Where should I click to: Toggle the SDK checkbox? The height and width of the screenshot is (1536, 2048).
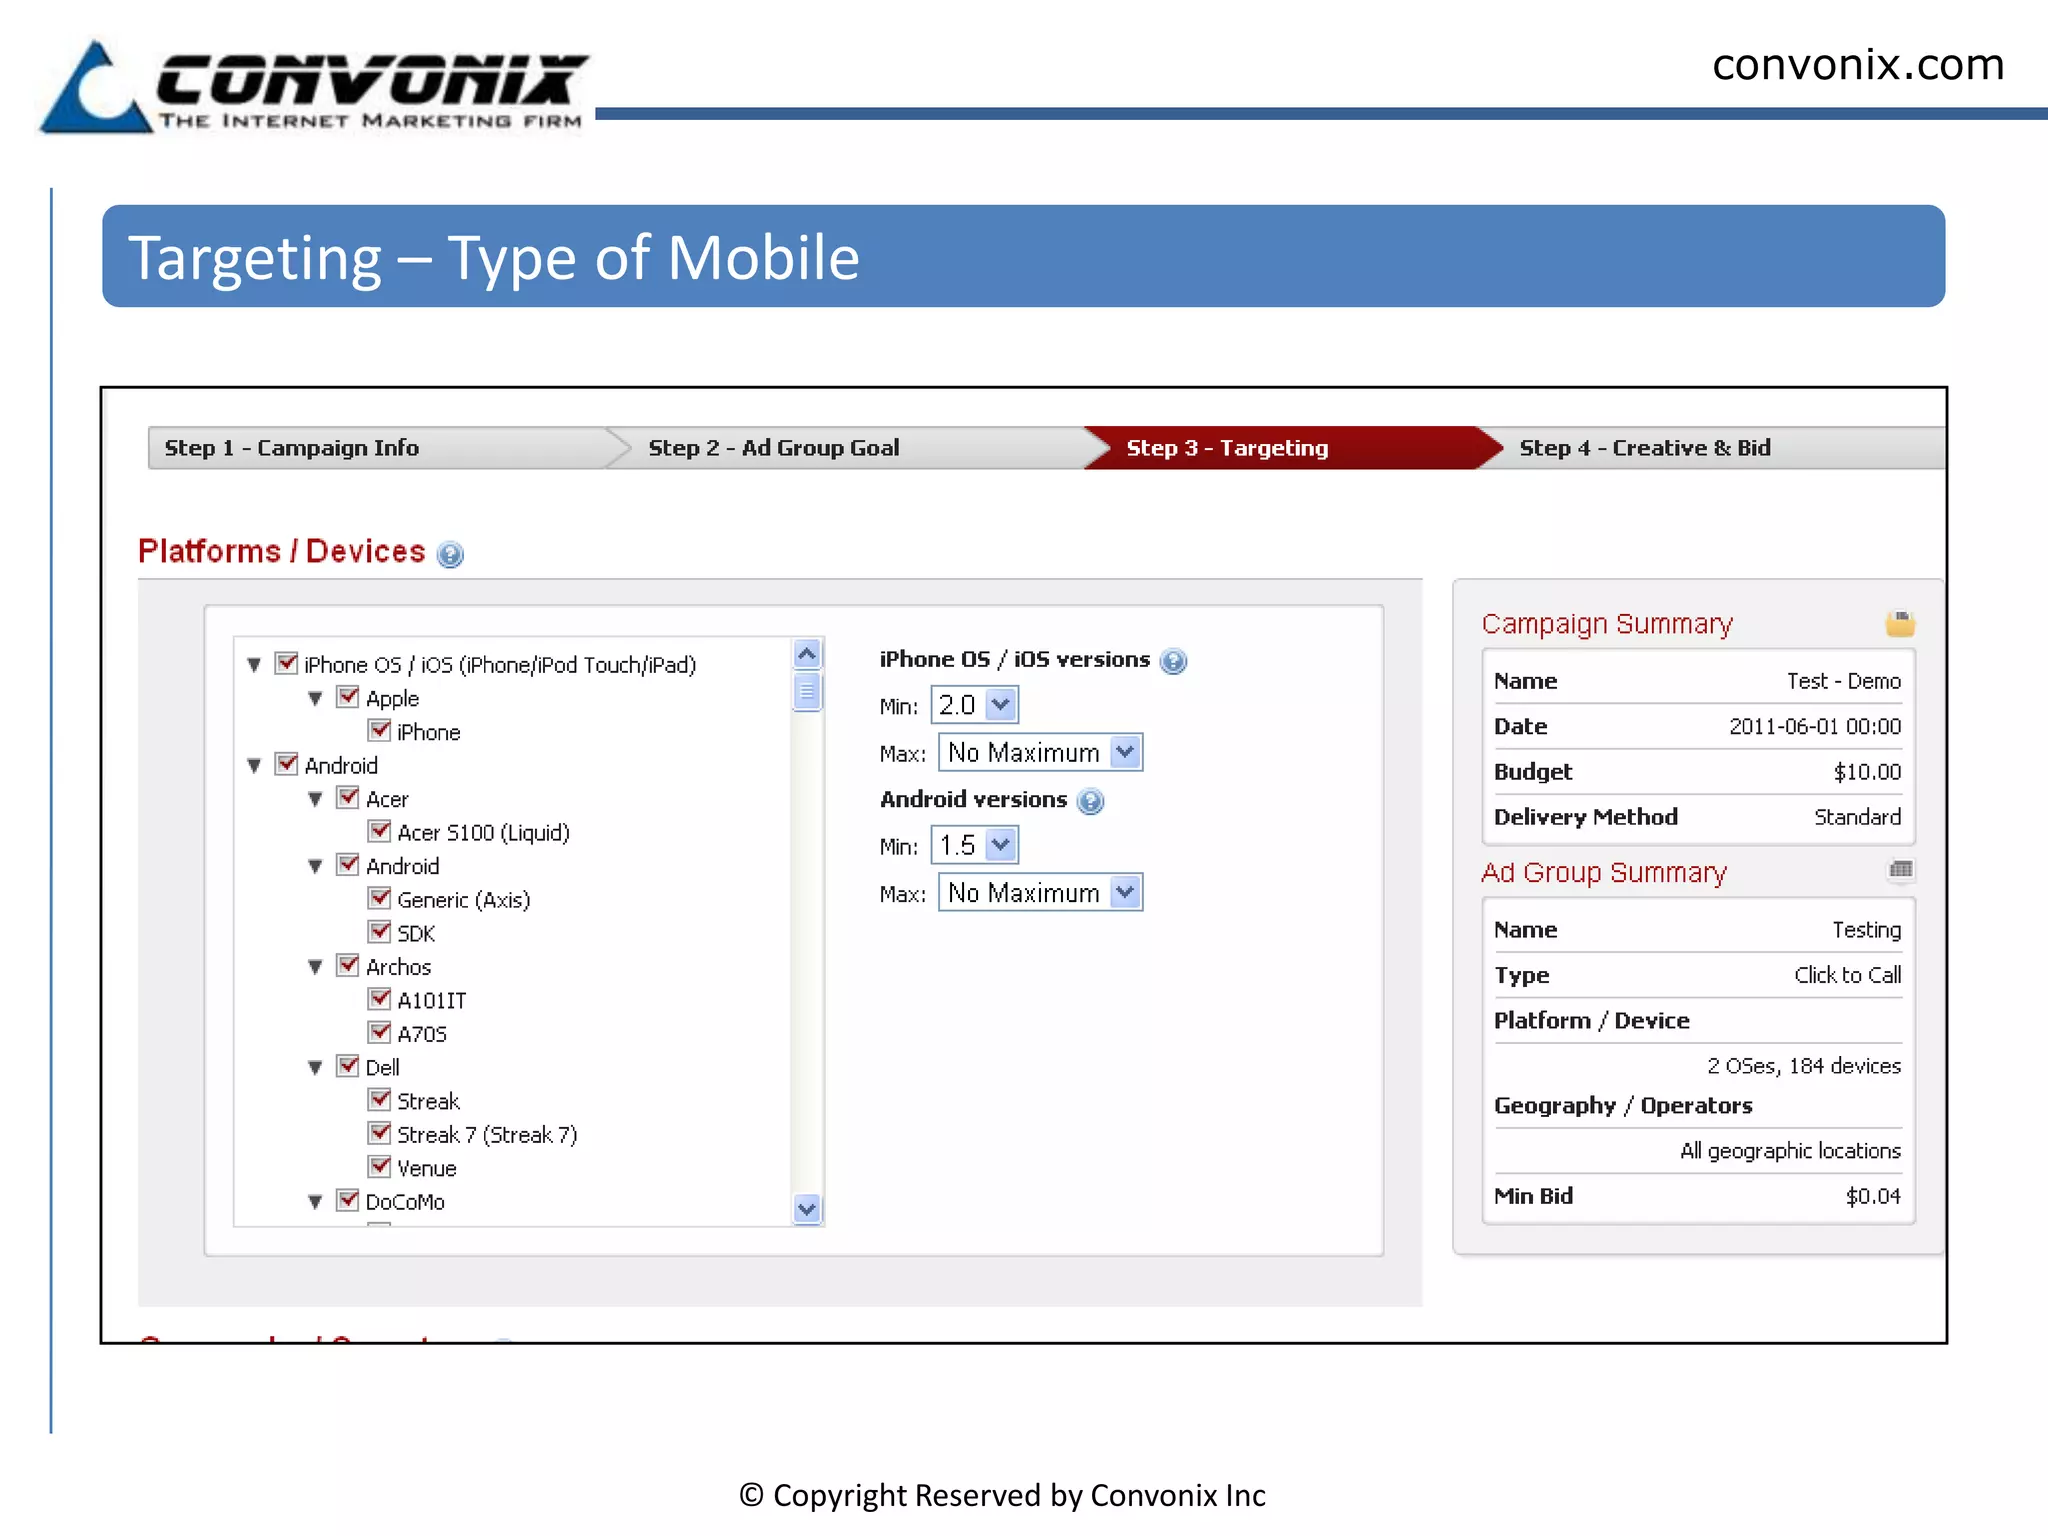(379, 932)
